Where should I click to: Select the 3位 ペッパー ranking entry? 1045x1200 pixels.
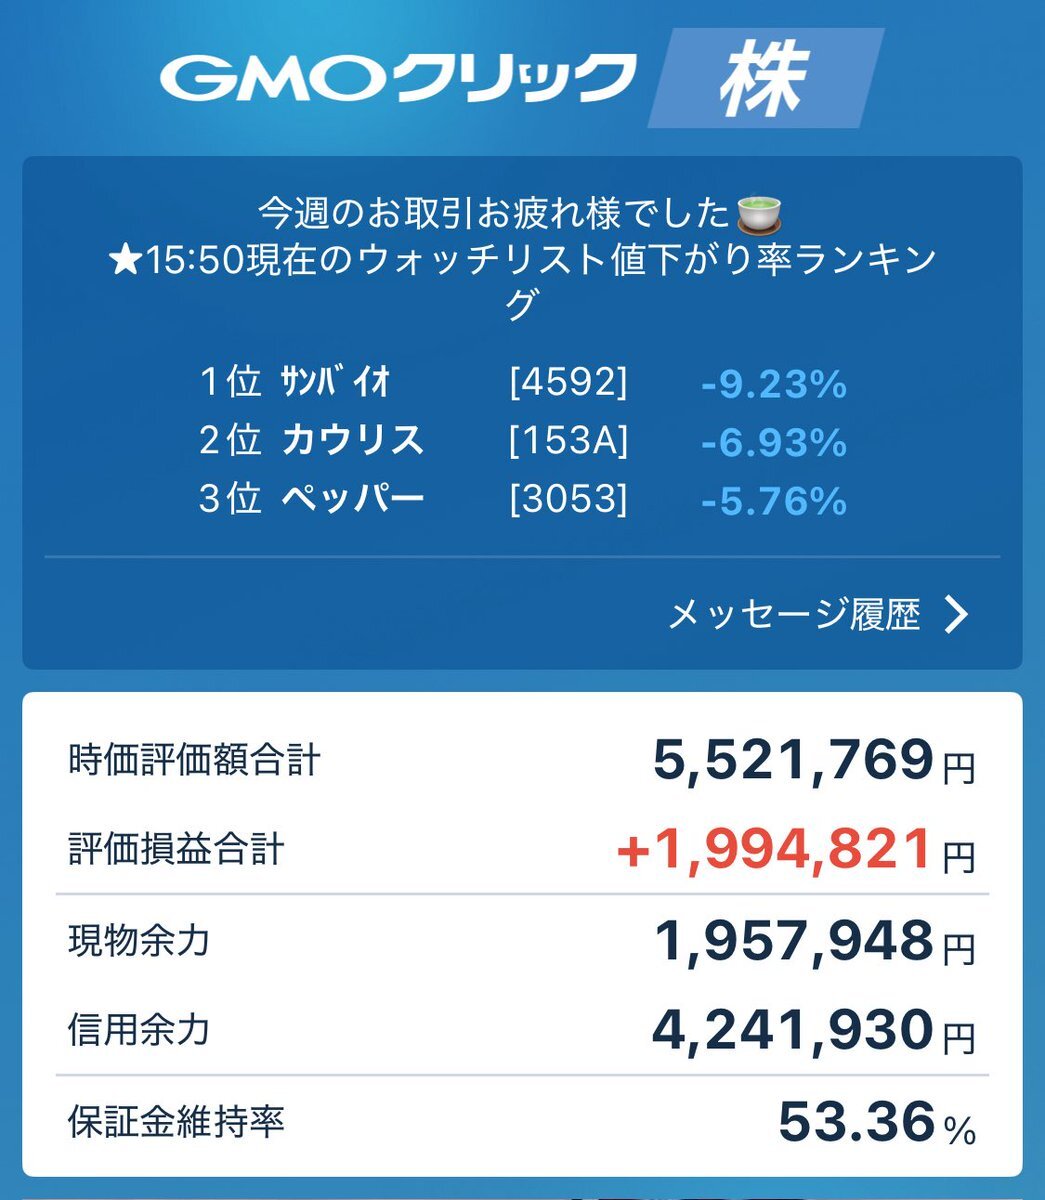coord(523,499)
